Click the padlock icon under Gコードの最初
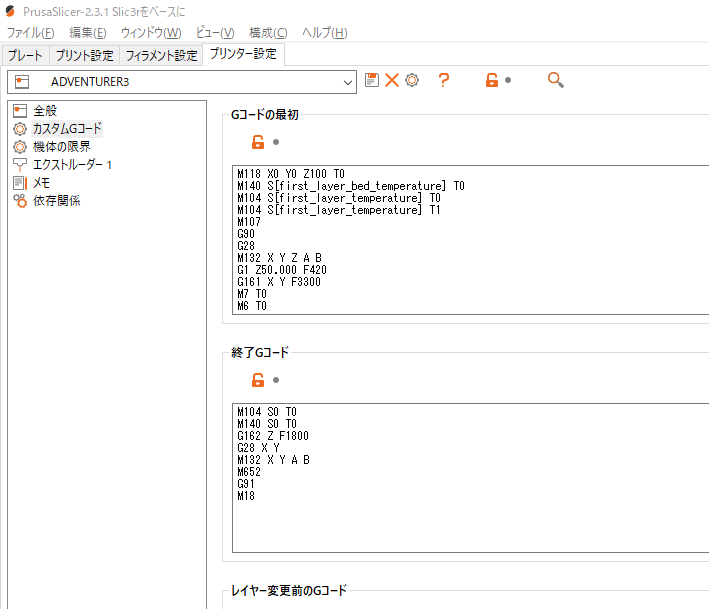 (x=258, y=142)
